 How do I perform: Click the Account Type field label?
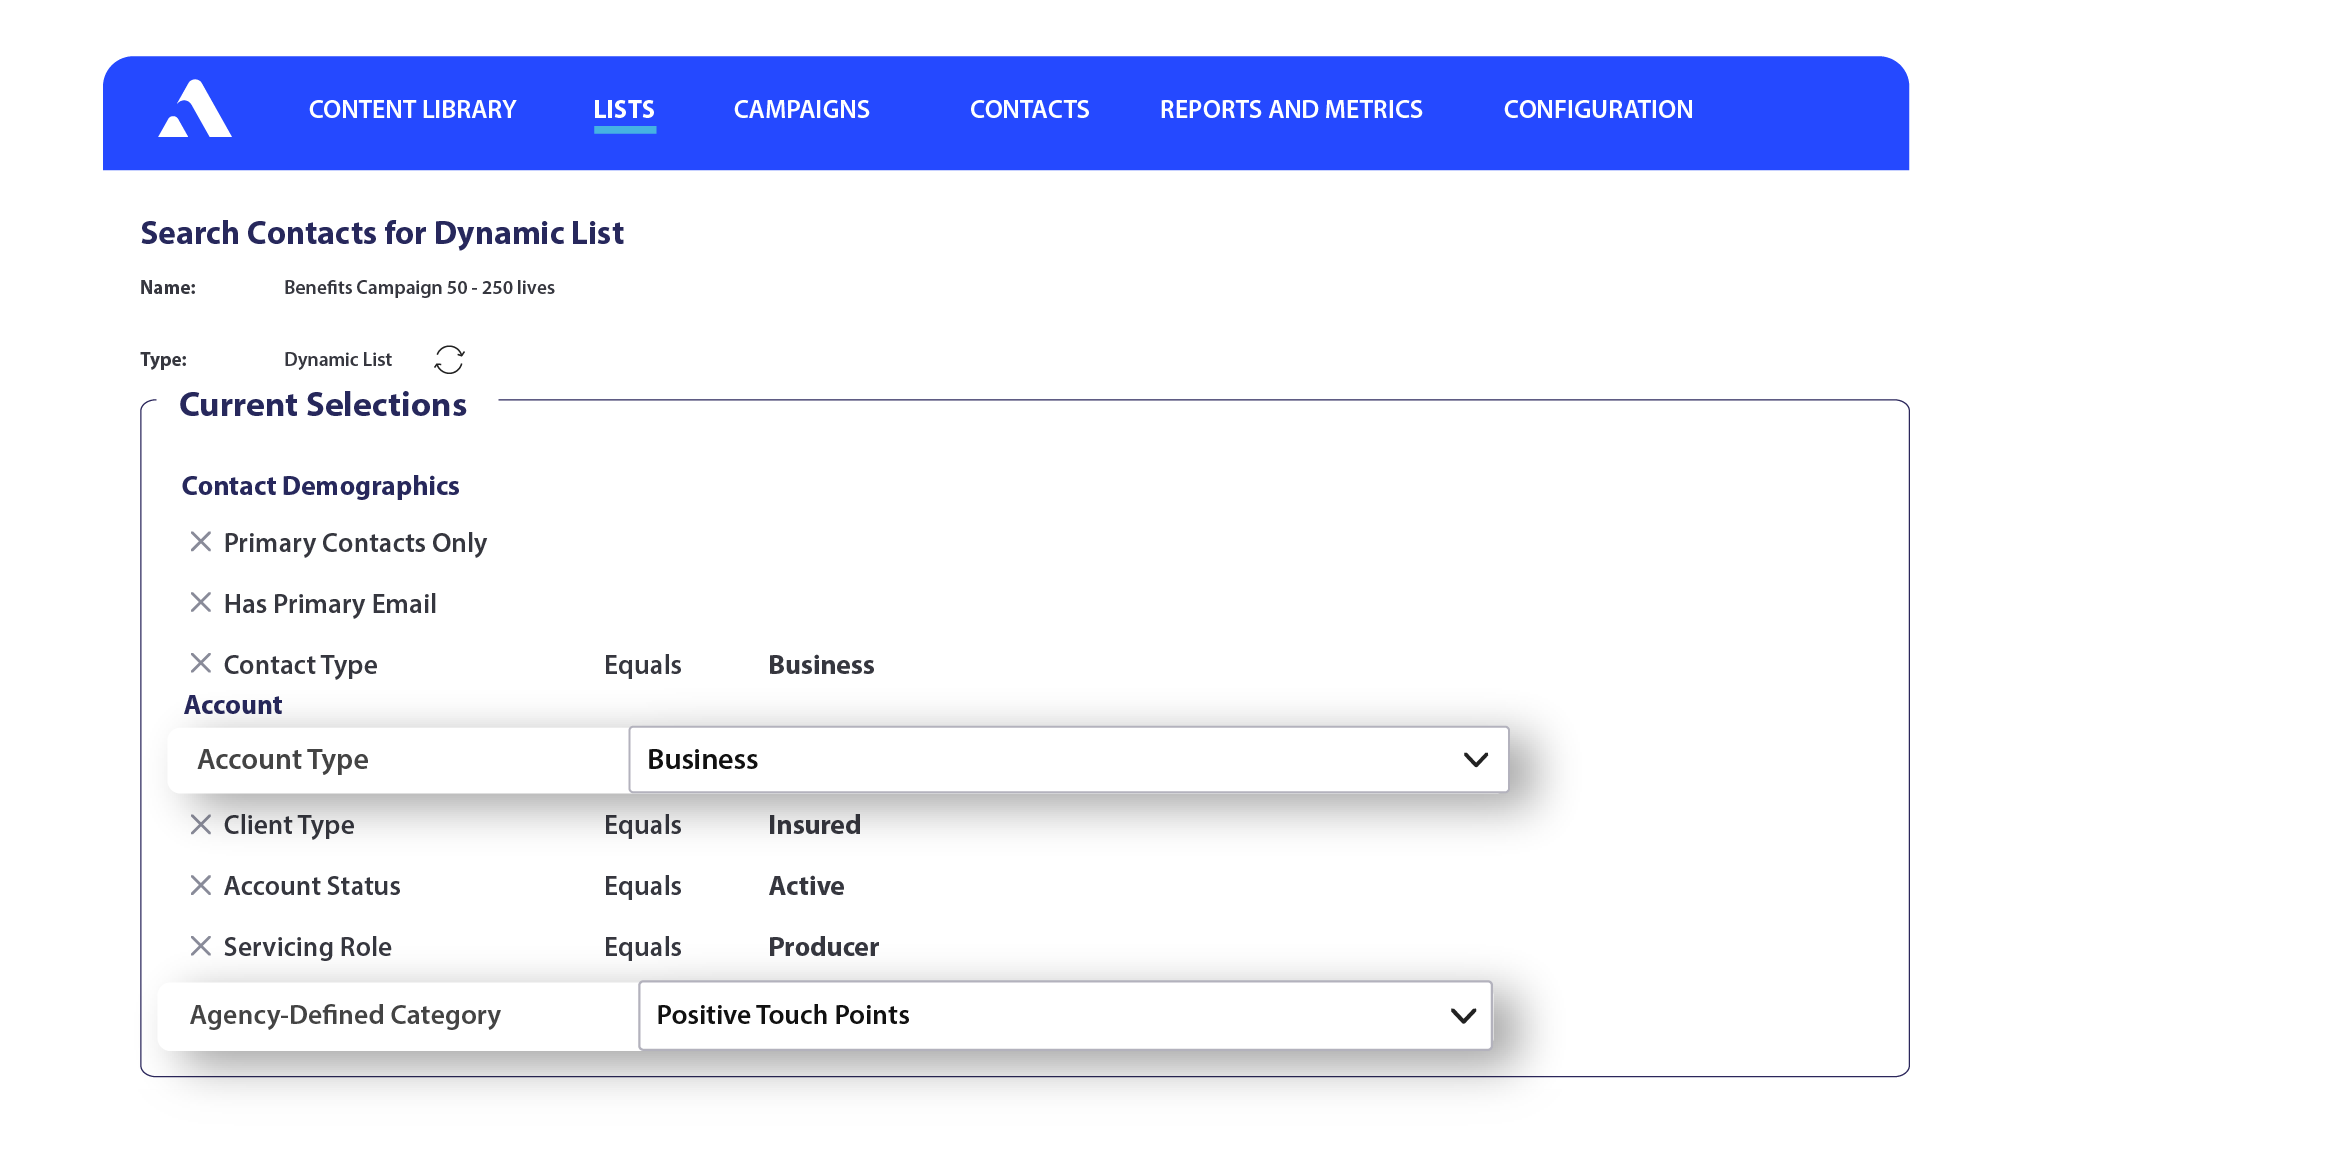click(x=283, y=760)
